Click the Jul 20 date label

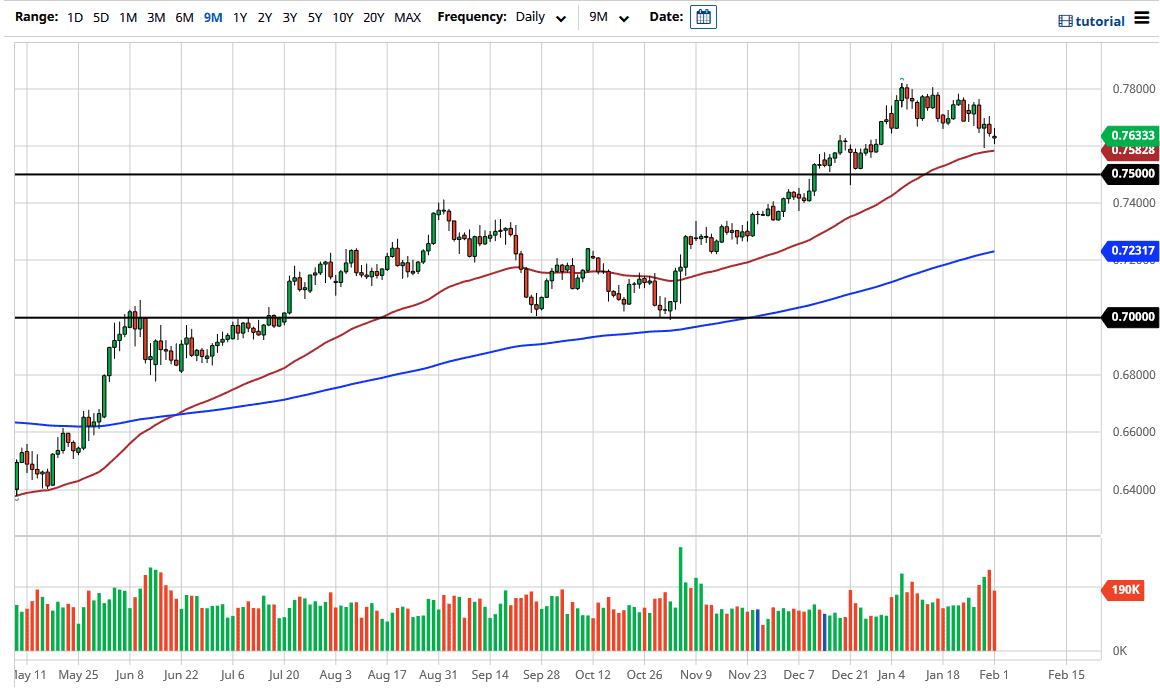click(283, 675)
